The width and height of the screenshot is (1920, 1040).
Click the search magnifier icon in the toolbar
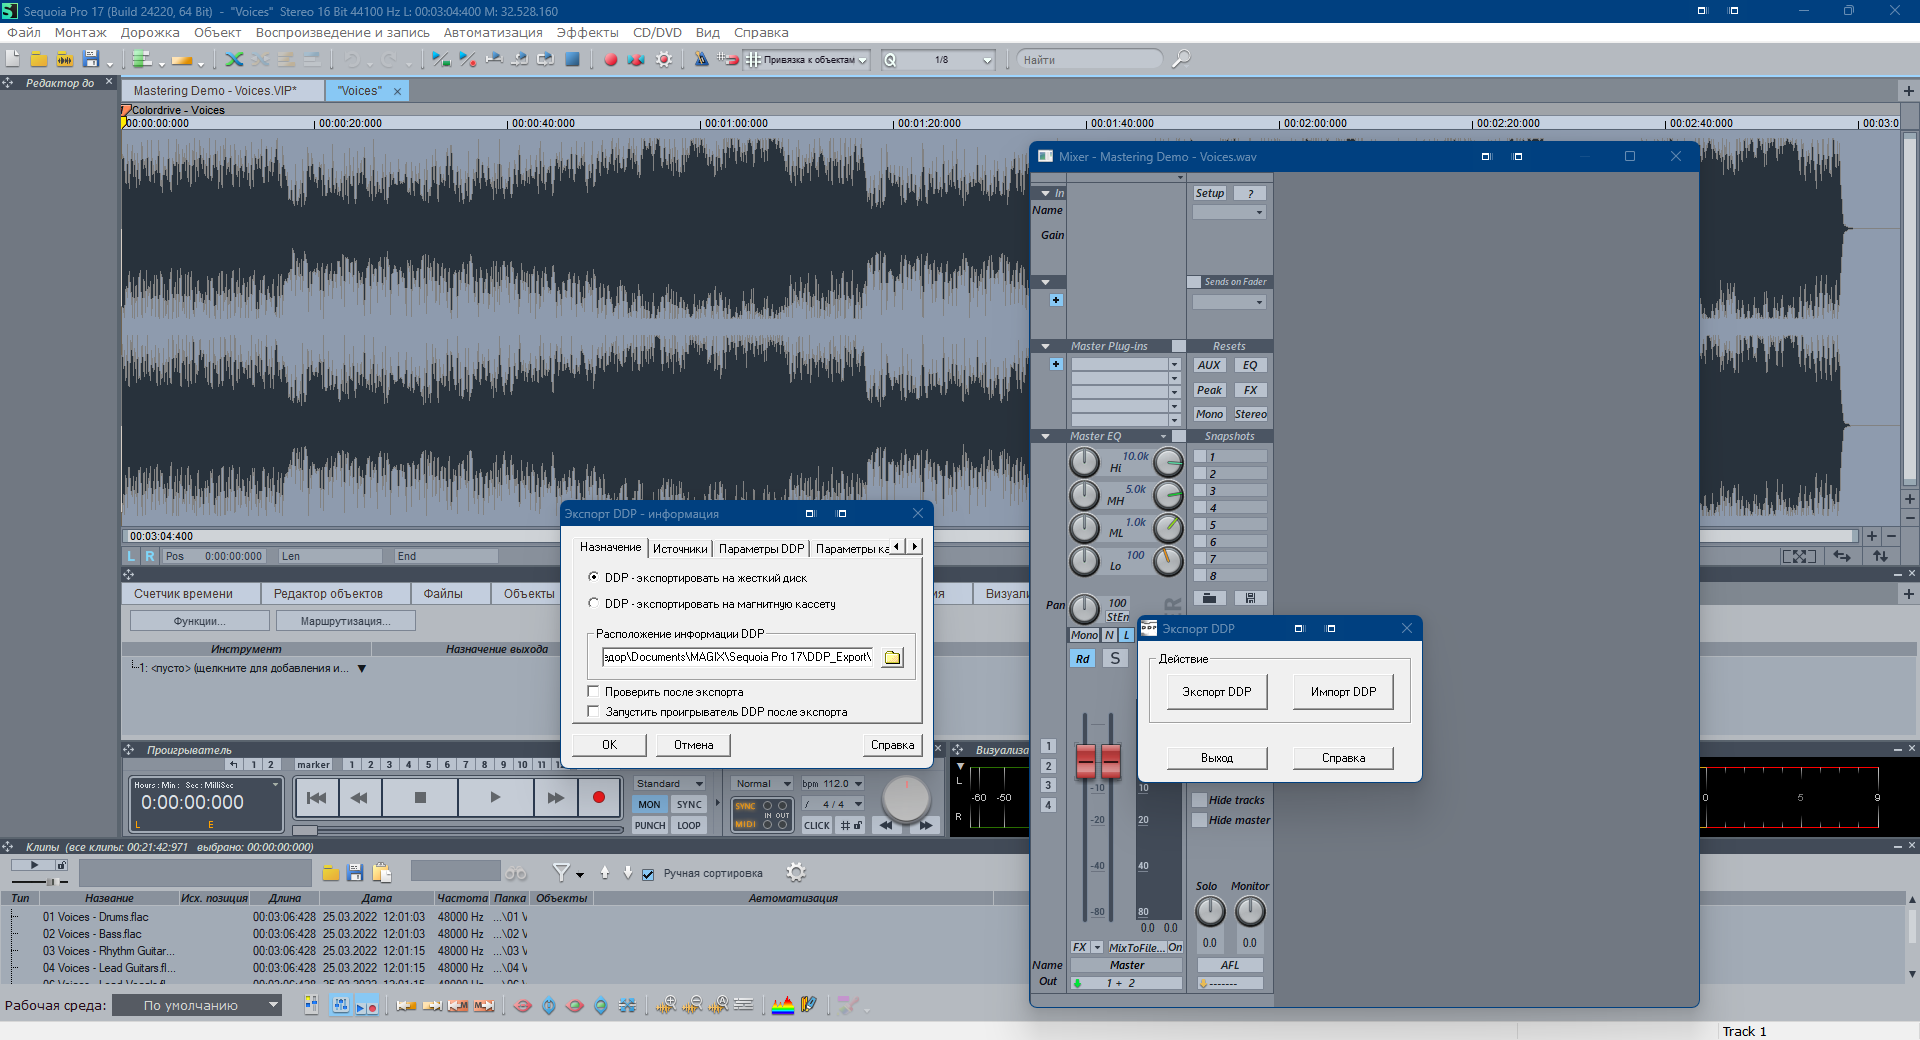pyautogui.click(x=1181, y=60)
